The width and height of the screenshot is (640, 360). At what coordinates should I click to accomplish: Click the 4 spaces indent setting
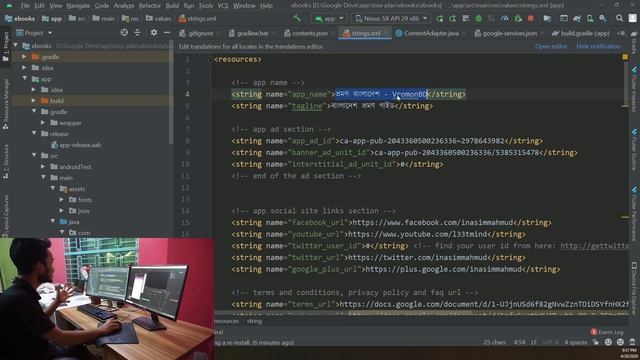point(576,342)
